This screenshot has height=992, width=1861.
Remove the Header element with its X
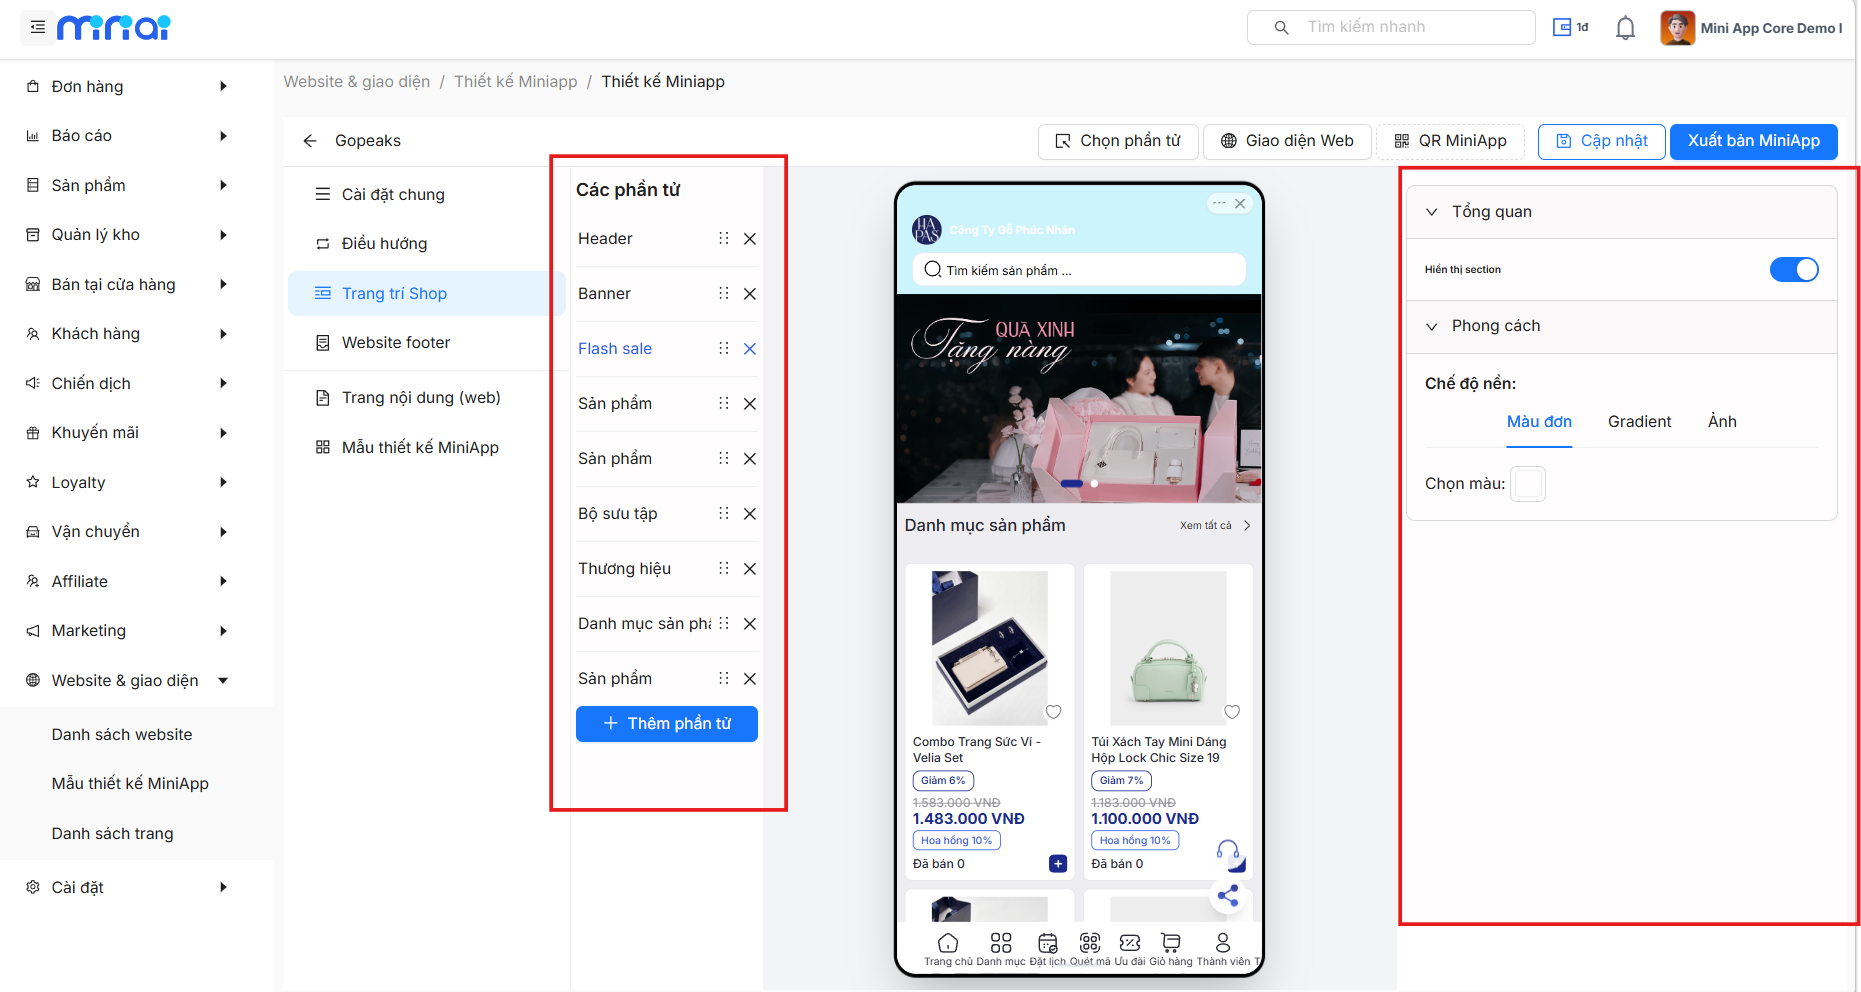750,239
